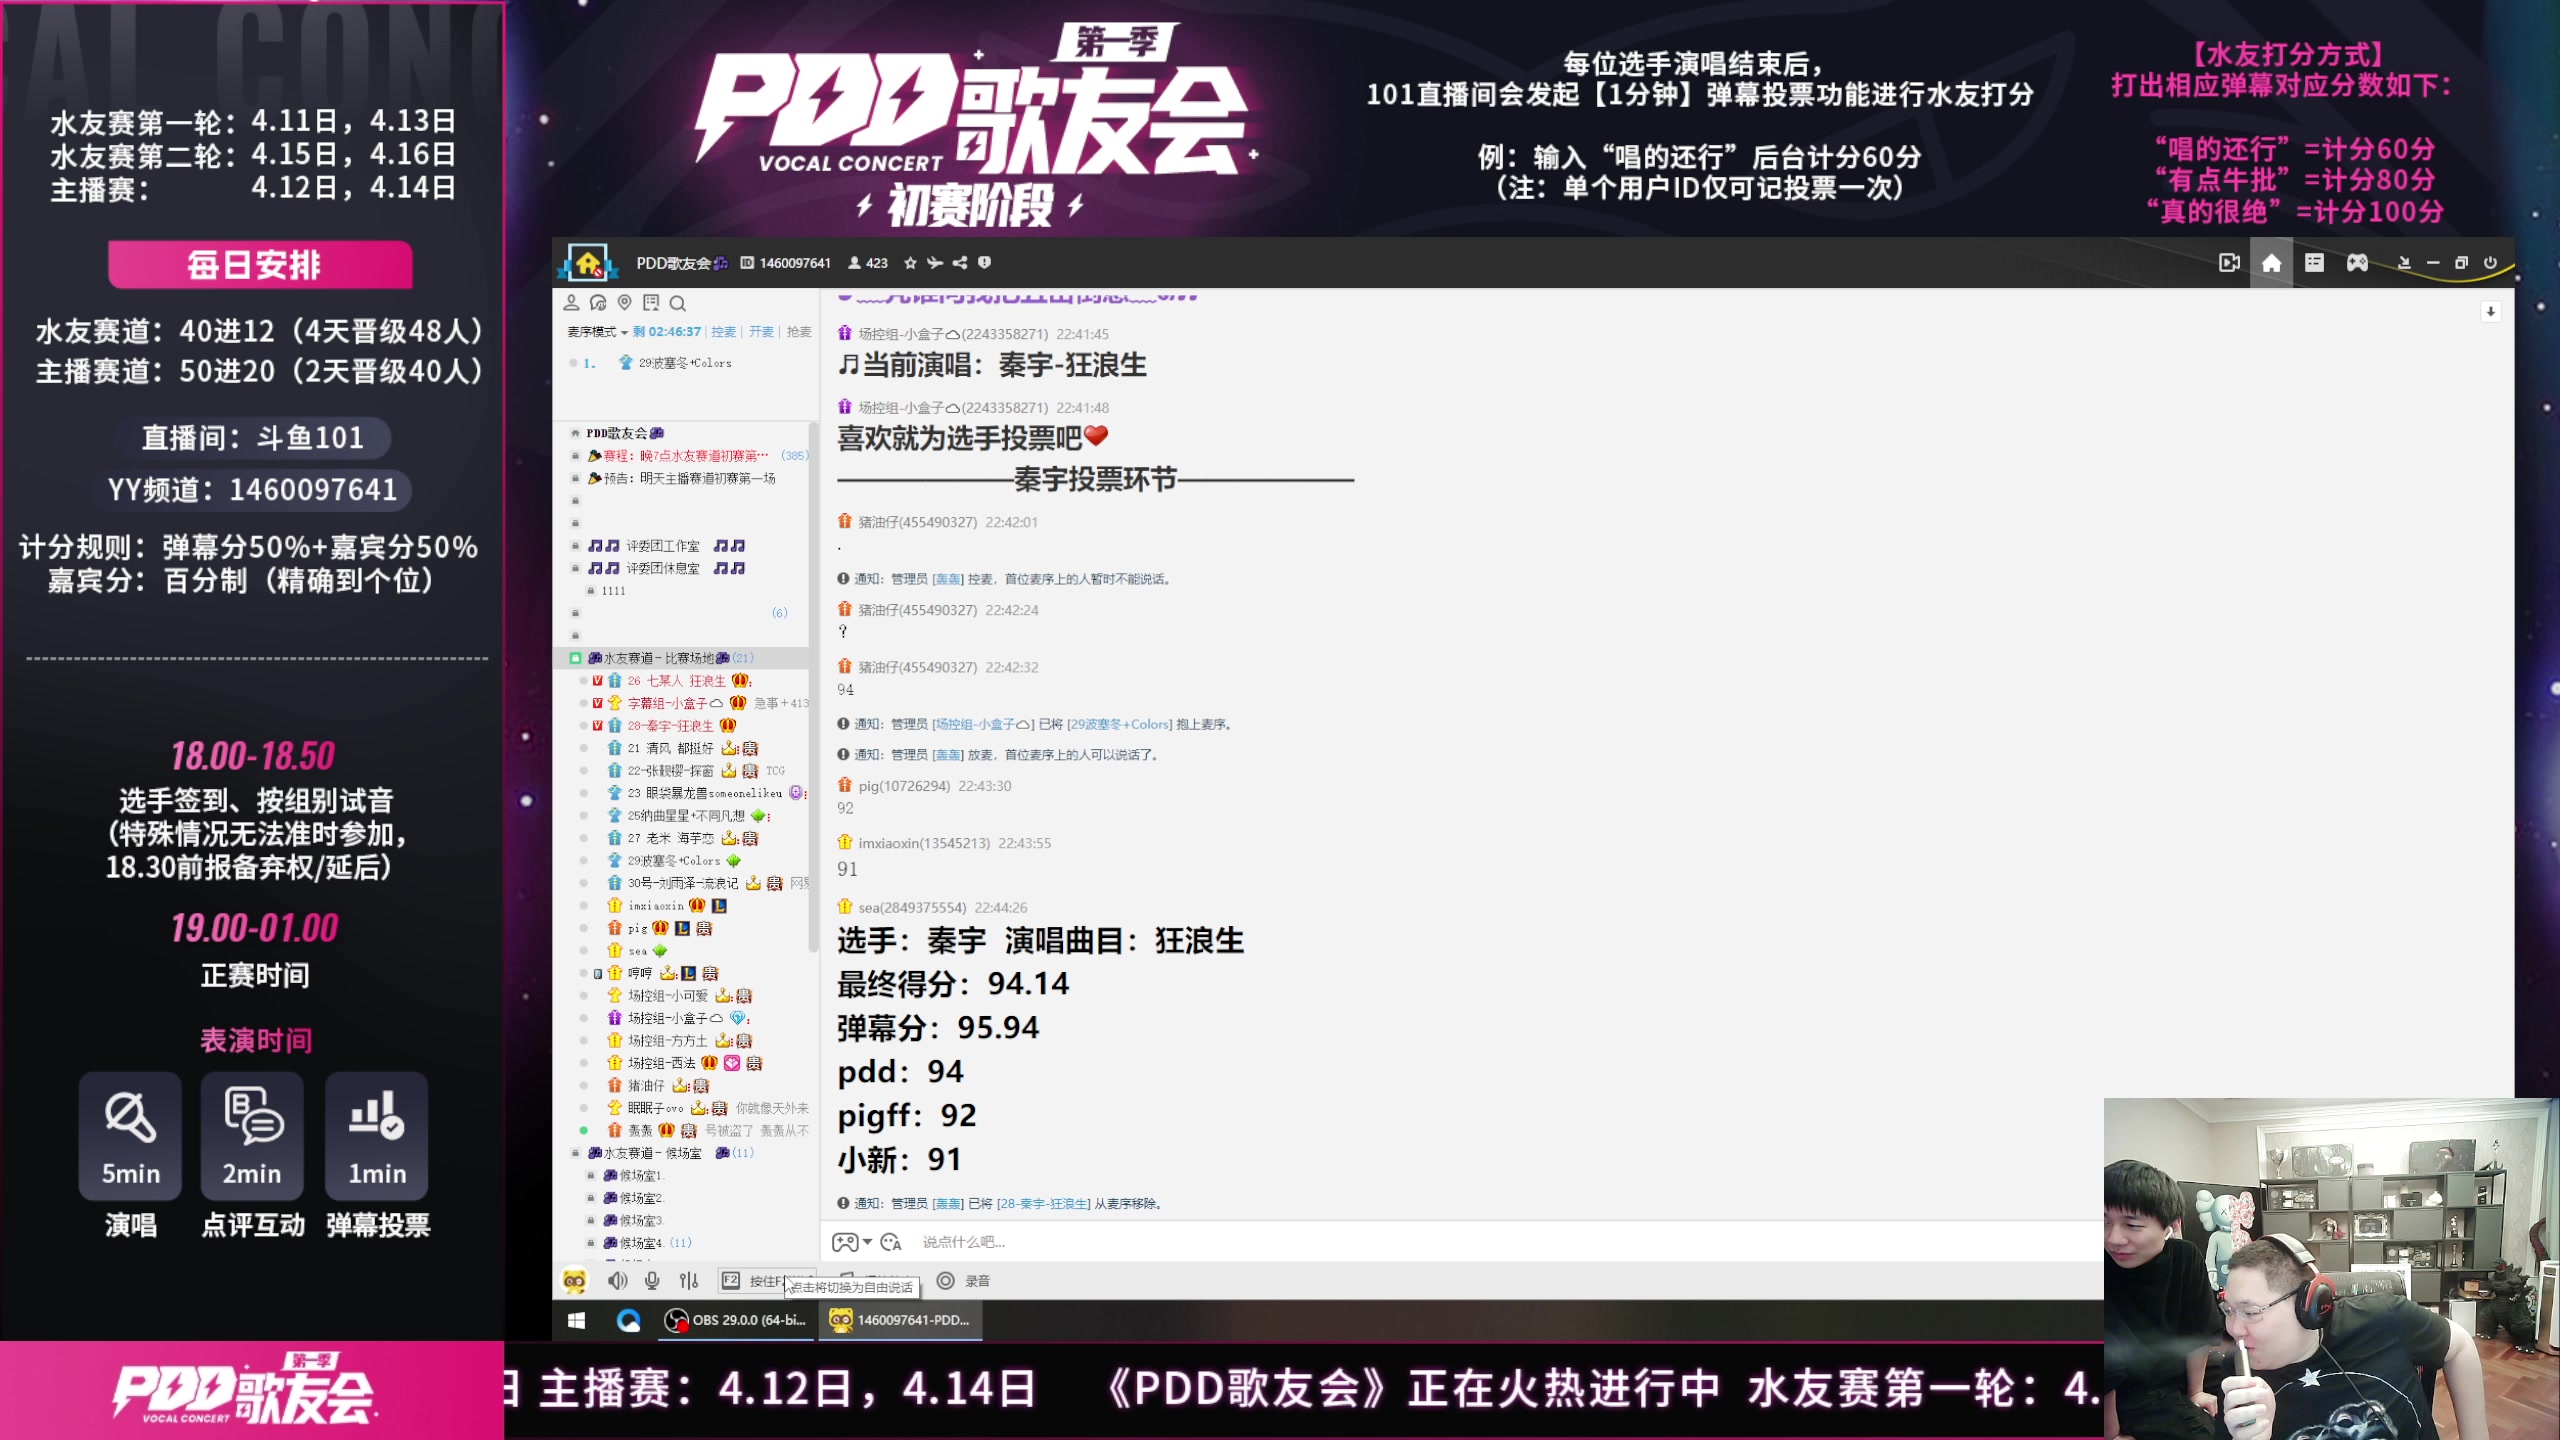This screenshot has height=1440, width=2560.
Task: Open the emoji picker beside chat input
Action: pyautogui.click(x=891, y=1241)
